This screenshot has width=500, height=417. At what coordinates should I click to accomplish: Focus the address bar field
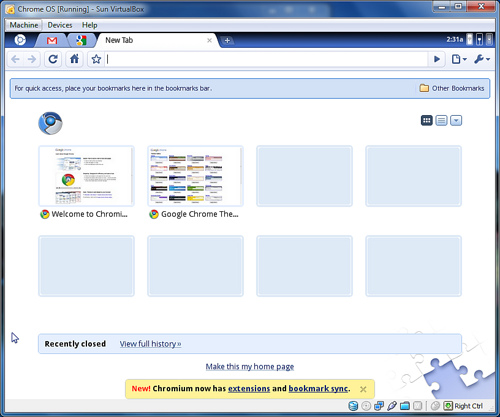coord(266,59)
